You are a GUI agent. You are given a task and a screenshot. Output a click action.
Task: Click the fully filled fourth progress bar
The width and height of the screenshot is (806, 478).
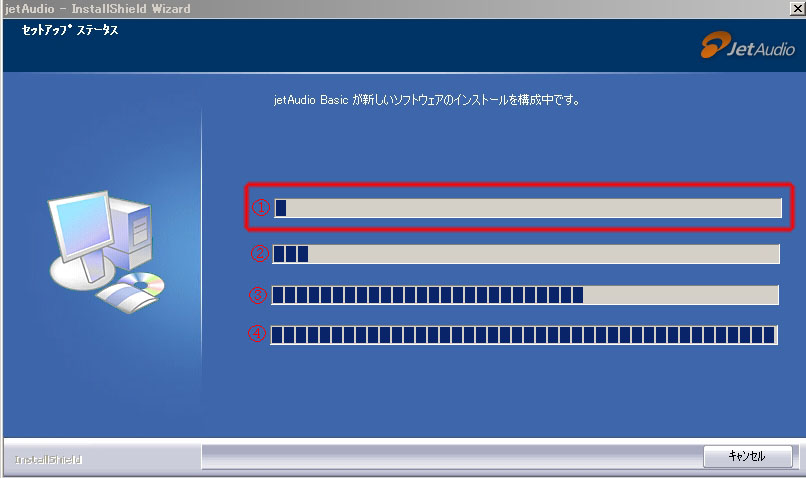(x=524, y=335)
